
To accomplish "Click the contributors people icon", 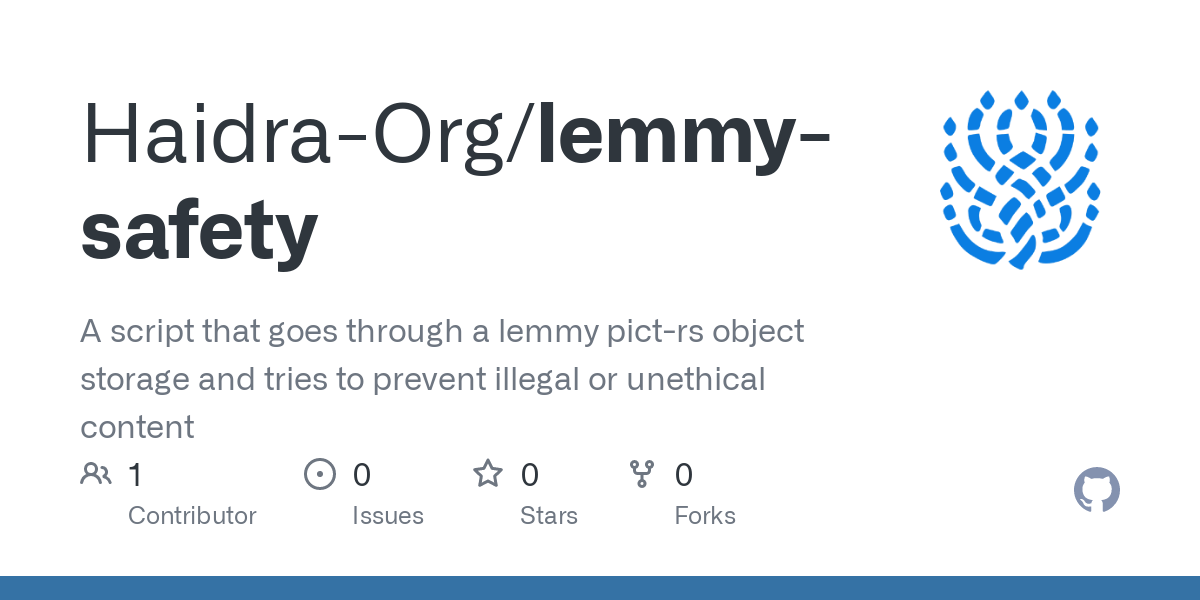I will [96, 474].
